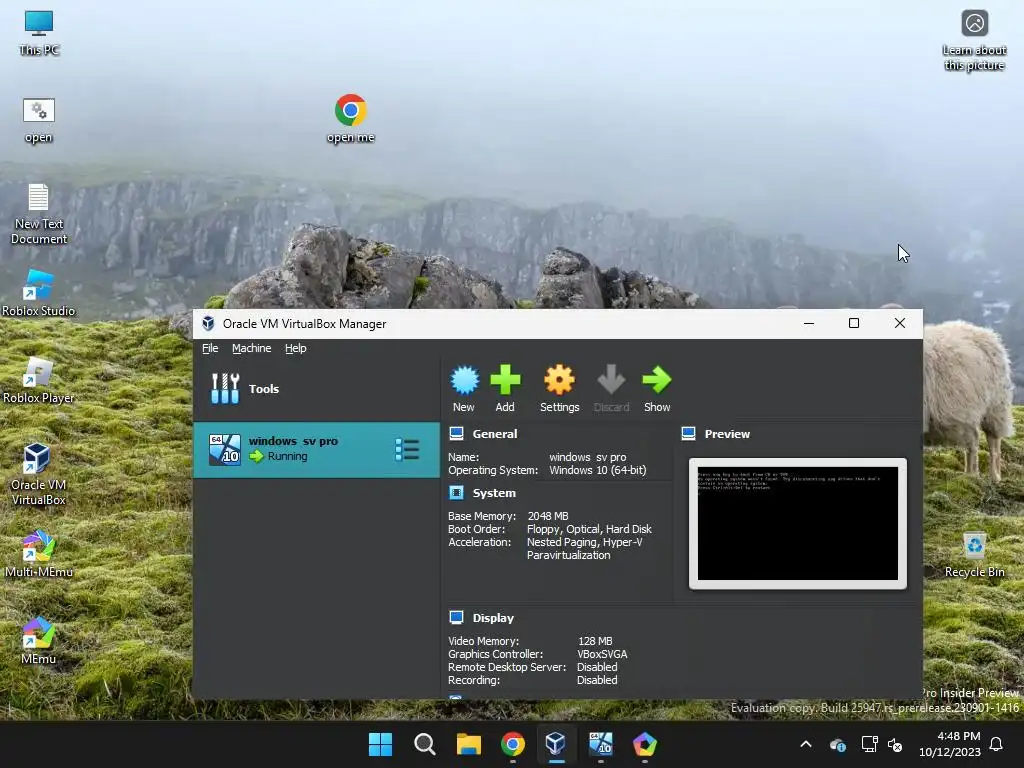Click the VM preview thumbnail

(797, 523)
